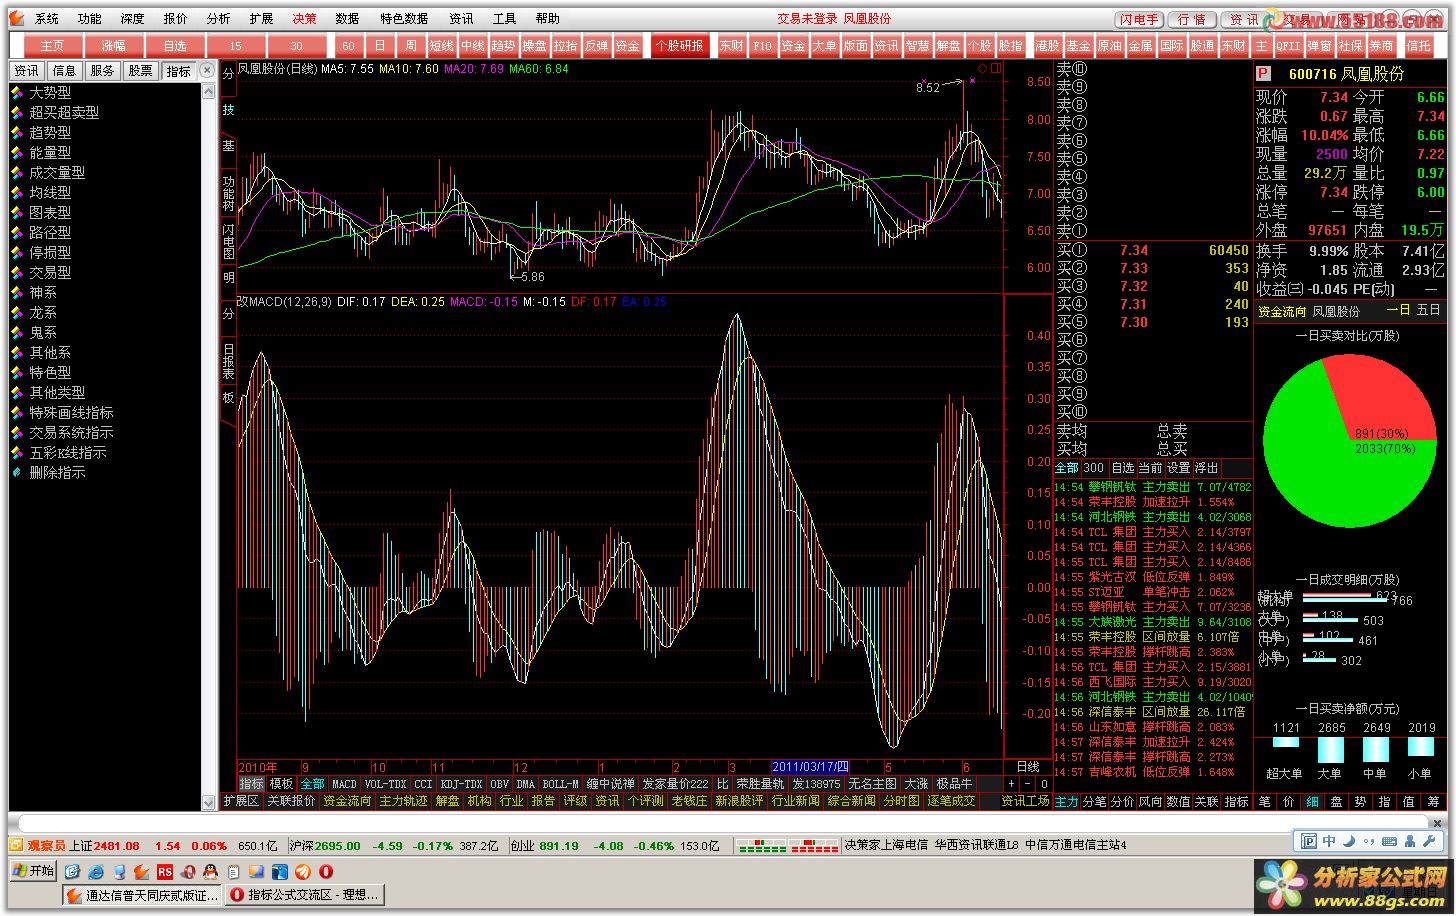1456x916 pixels.
Task: Open the 新浪股评 bottom tab
Action: (x=739, y=801)
